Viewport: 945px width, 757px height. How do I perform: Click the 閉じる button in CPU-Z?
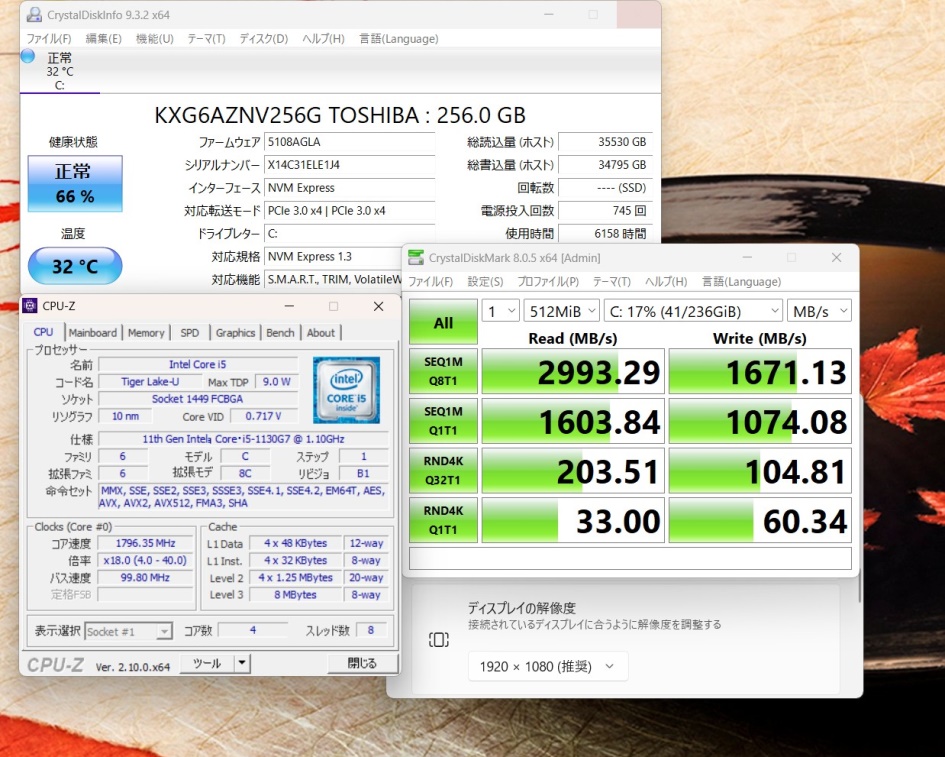point(362,663)
